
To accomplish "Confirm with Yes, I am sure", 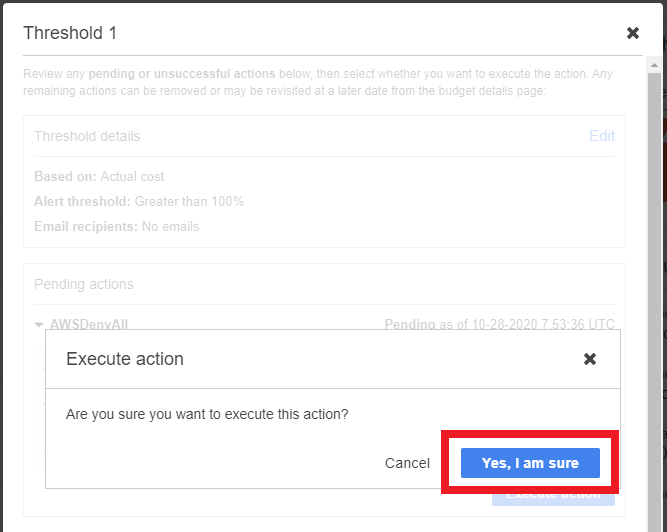I will [530, 463].
